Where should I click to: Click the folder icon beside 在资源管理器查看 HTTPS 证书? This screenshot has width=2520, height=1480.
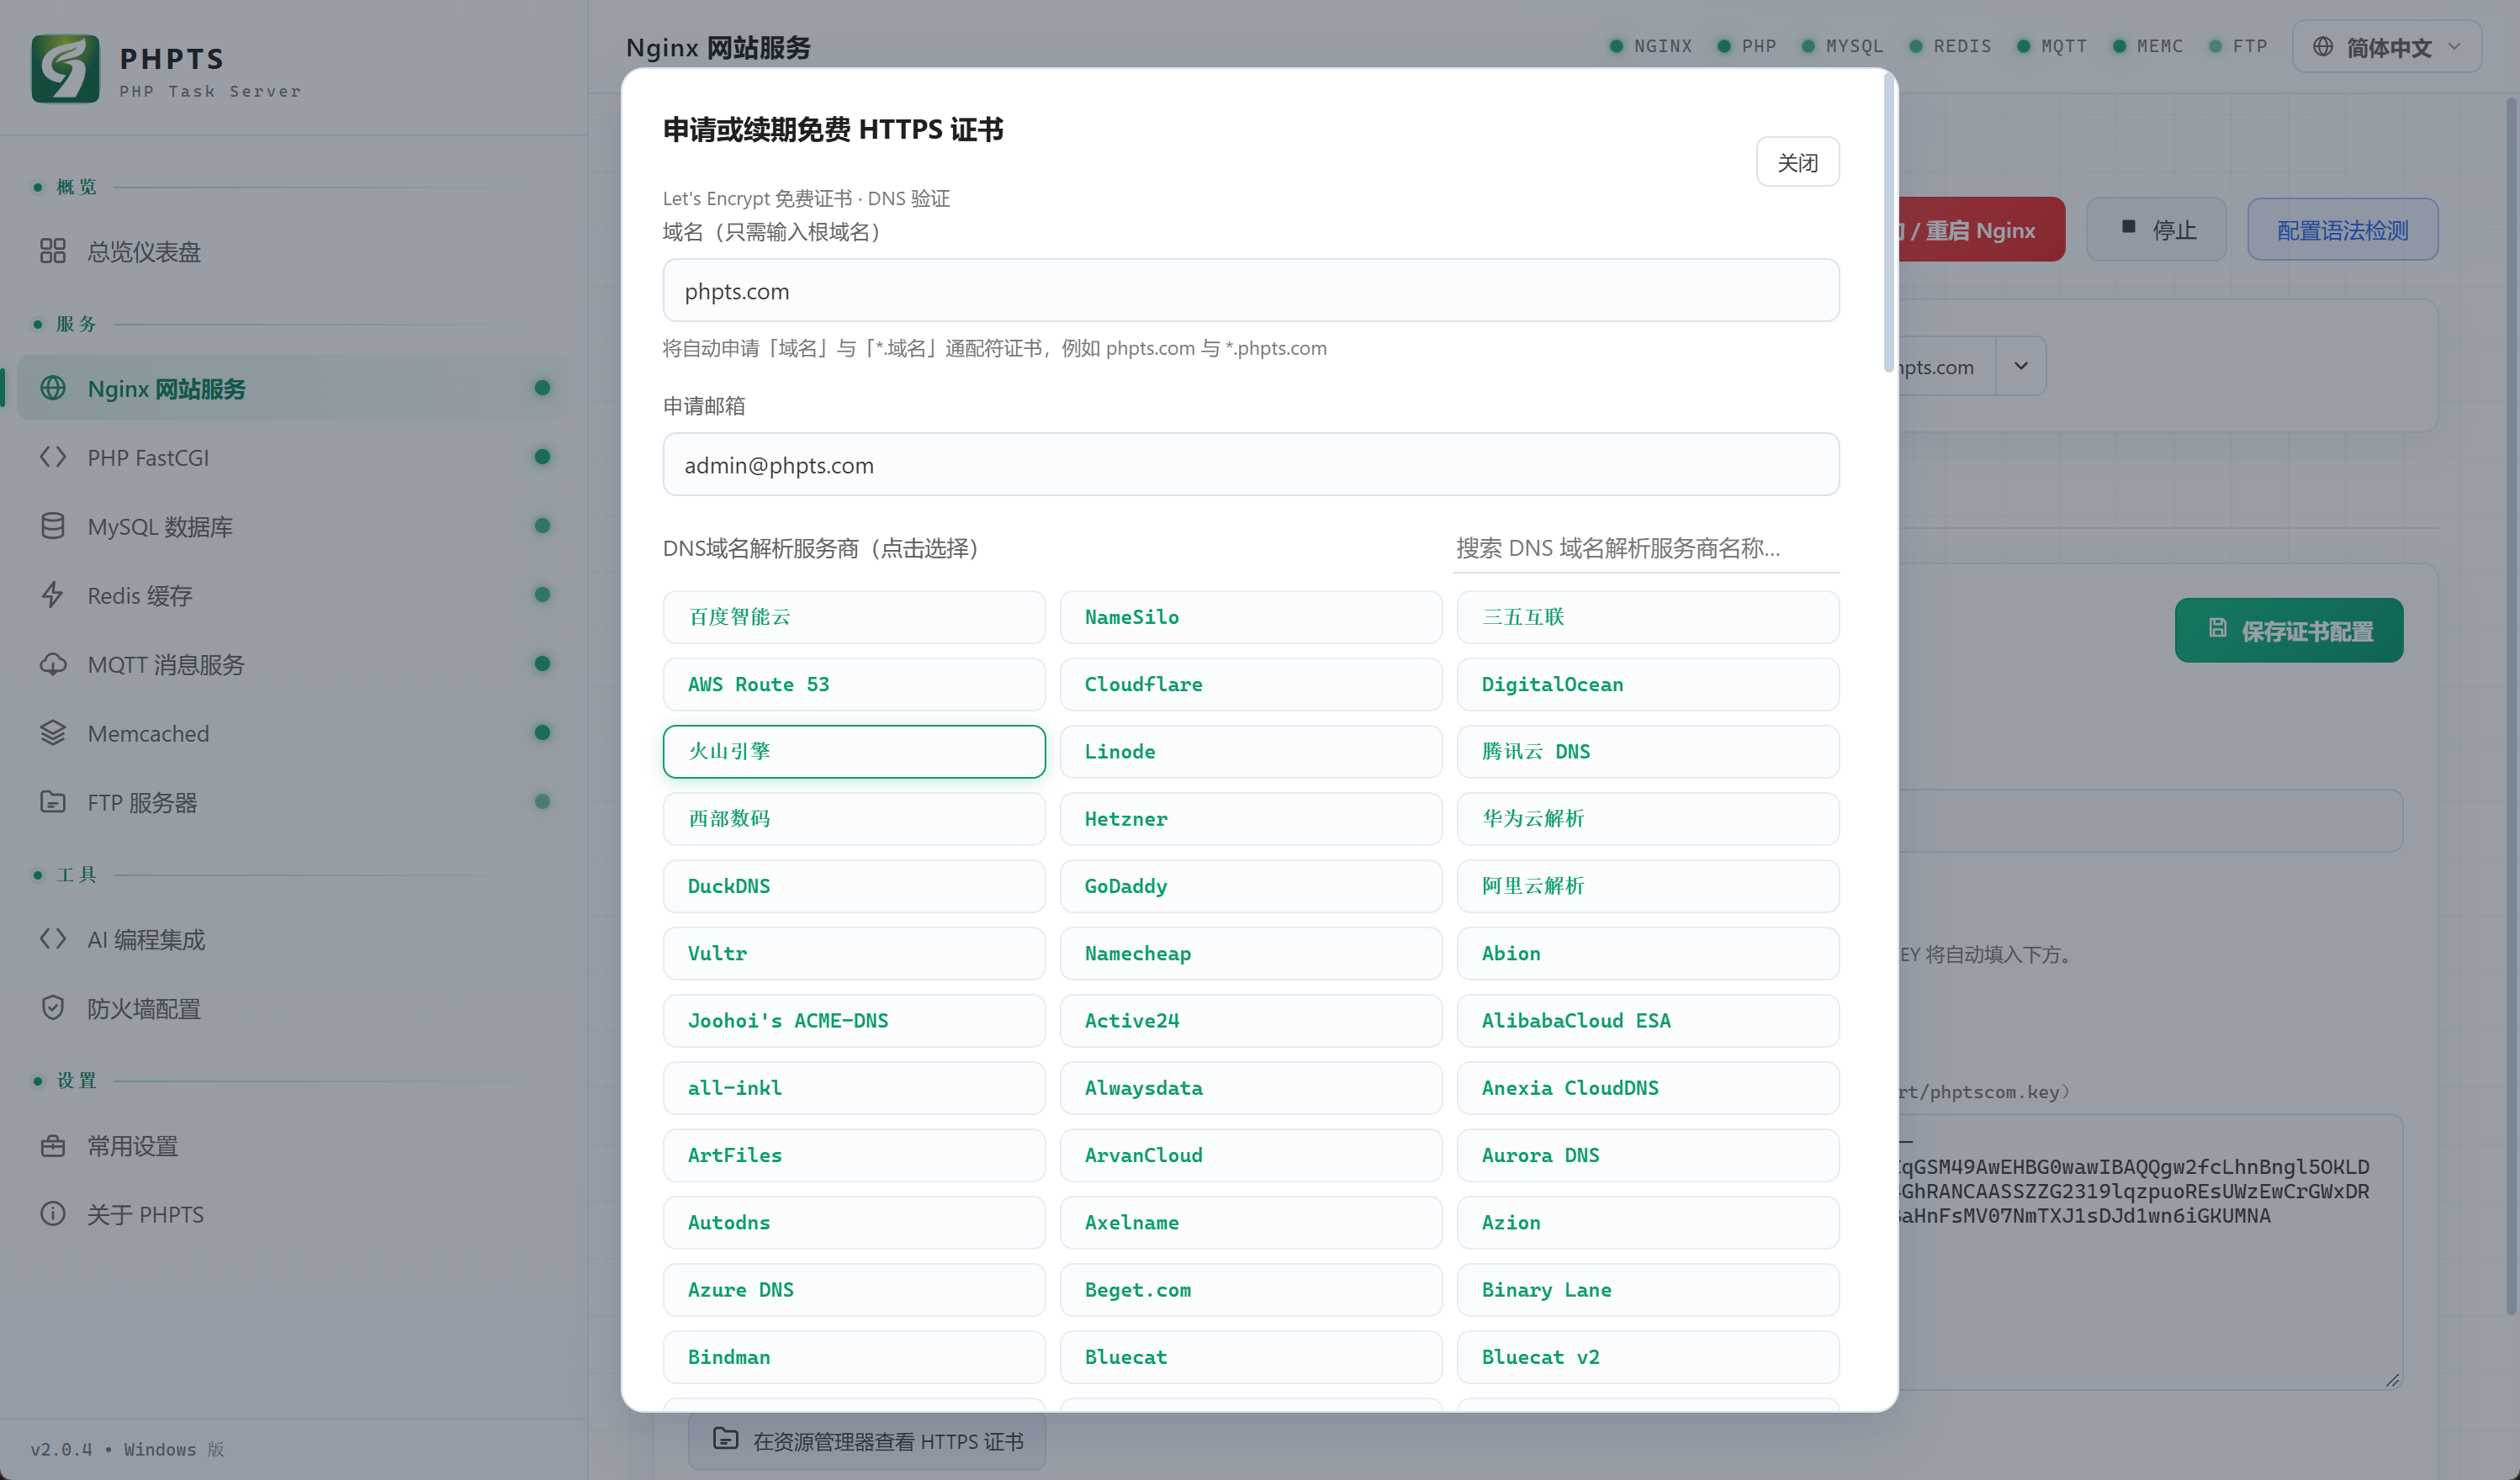726,1439
